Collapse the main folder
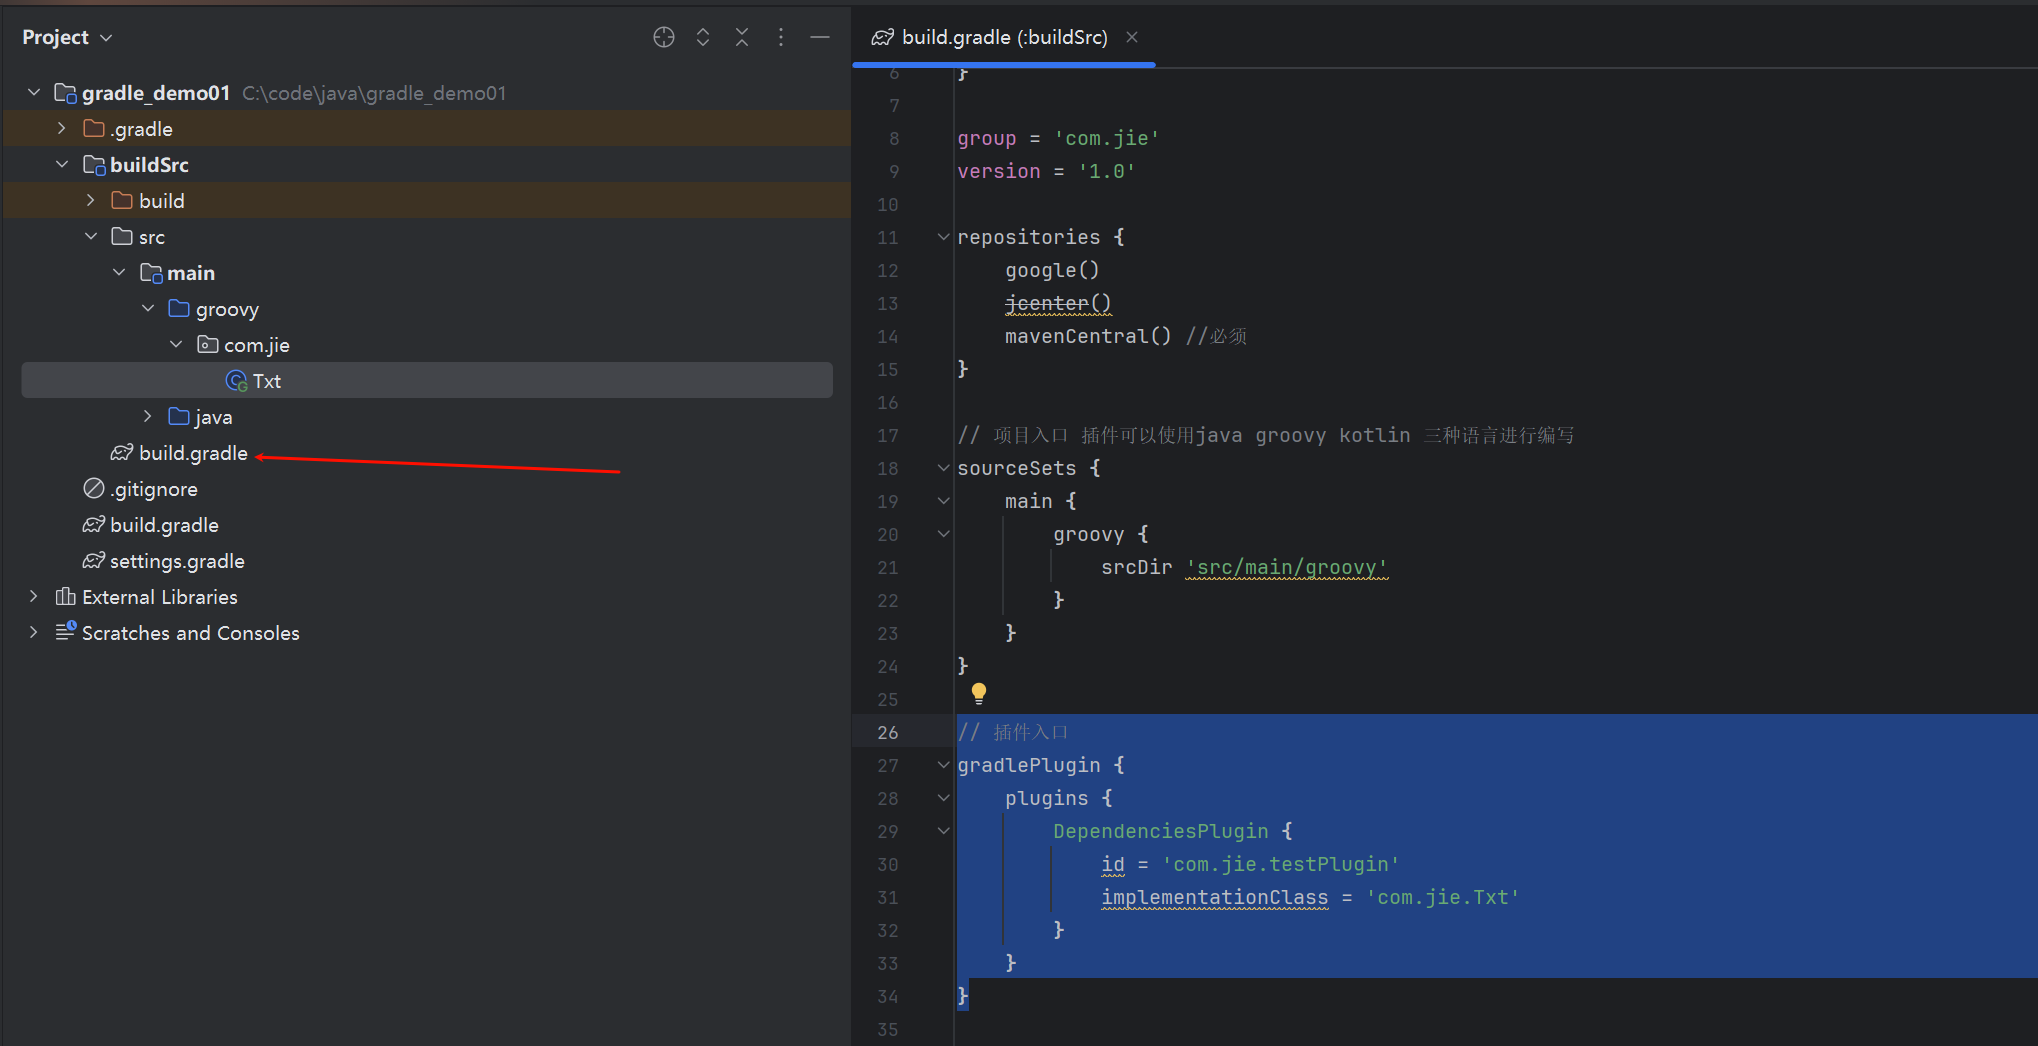Image resolution: width=2038 pixels, height=1046 pixels. coord(119,273)
